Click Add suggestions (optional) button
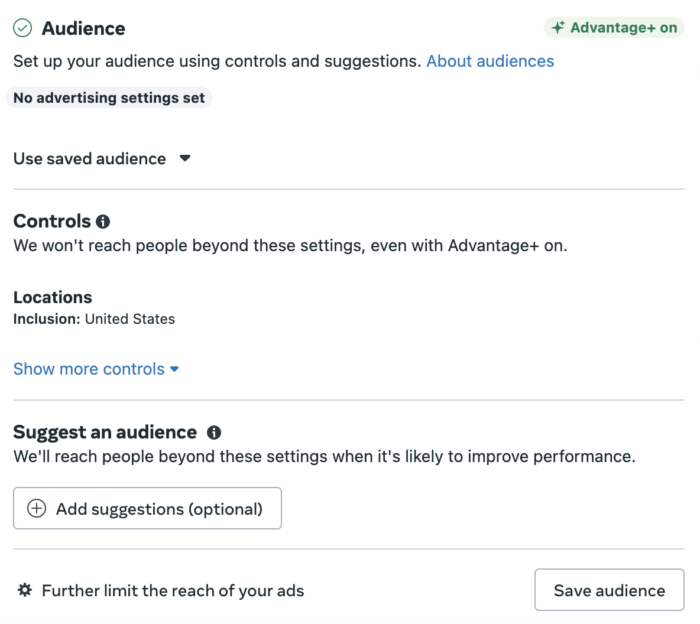Viewport: 700px width, 624px height. pos(147,508)
